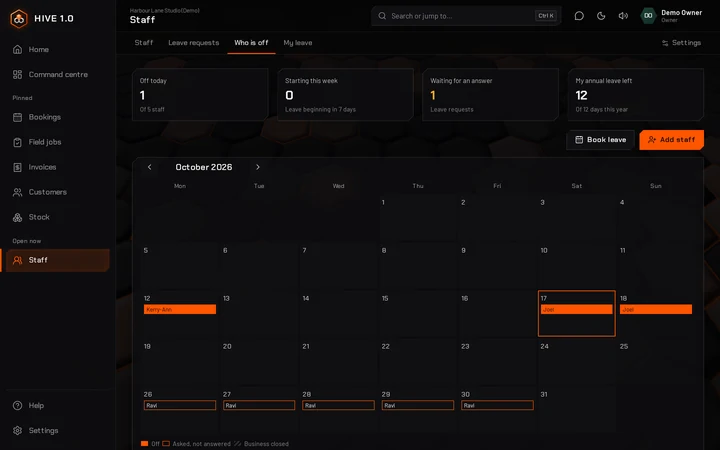Screen dimensions: 720x450
Task: Click the search magnifier icon
Action: click(x=382, y=16)
